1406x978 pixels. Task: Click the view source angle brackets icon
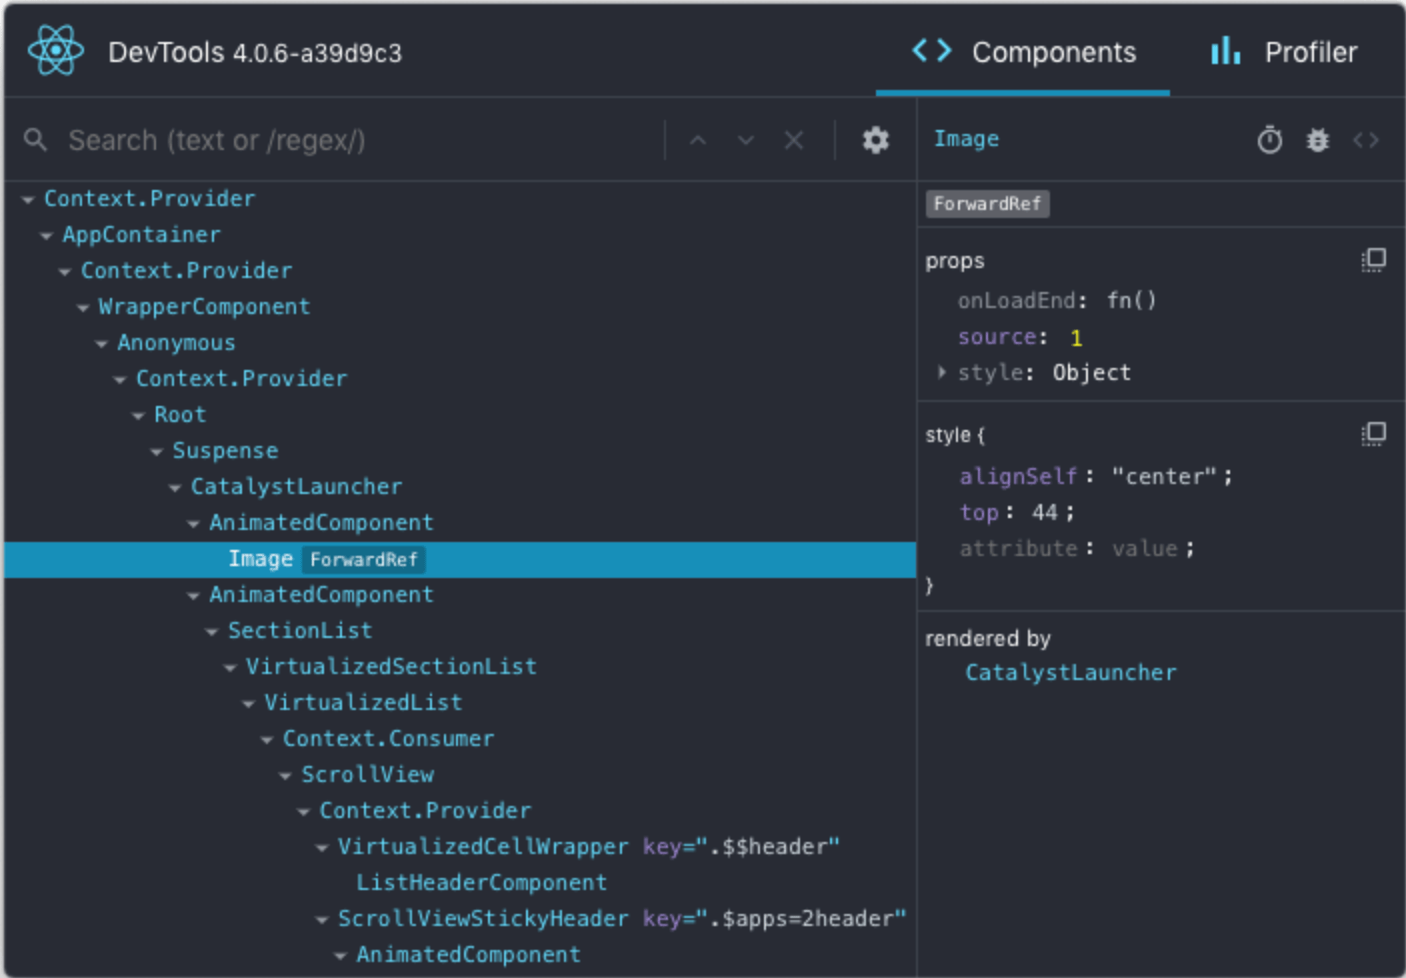click(1366, 140)
